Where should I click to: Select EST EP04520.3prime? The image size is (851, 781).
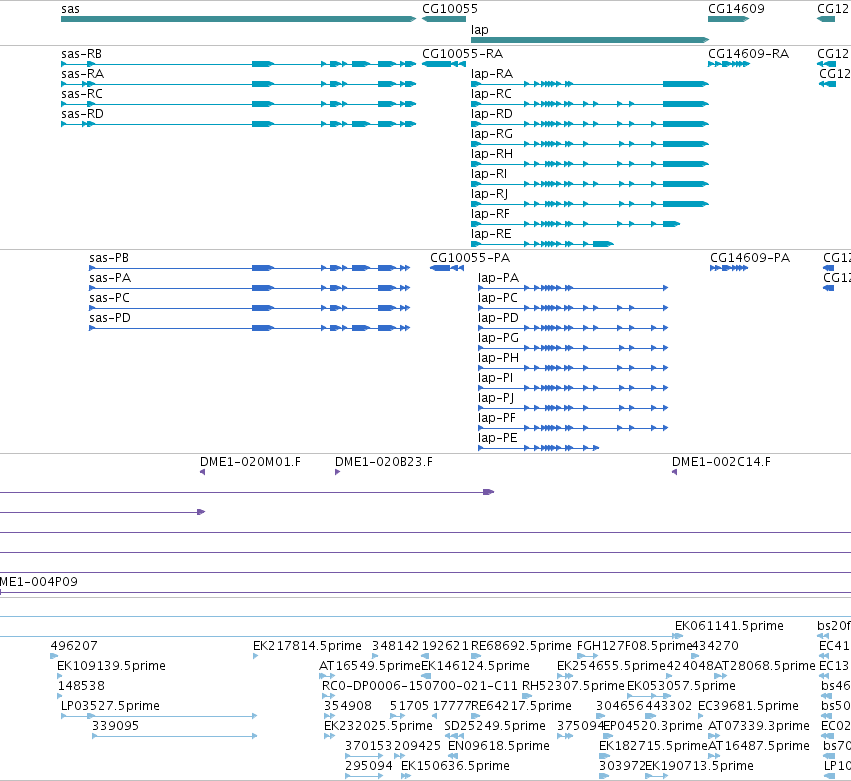(608, 736)
